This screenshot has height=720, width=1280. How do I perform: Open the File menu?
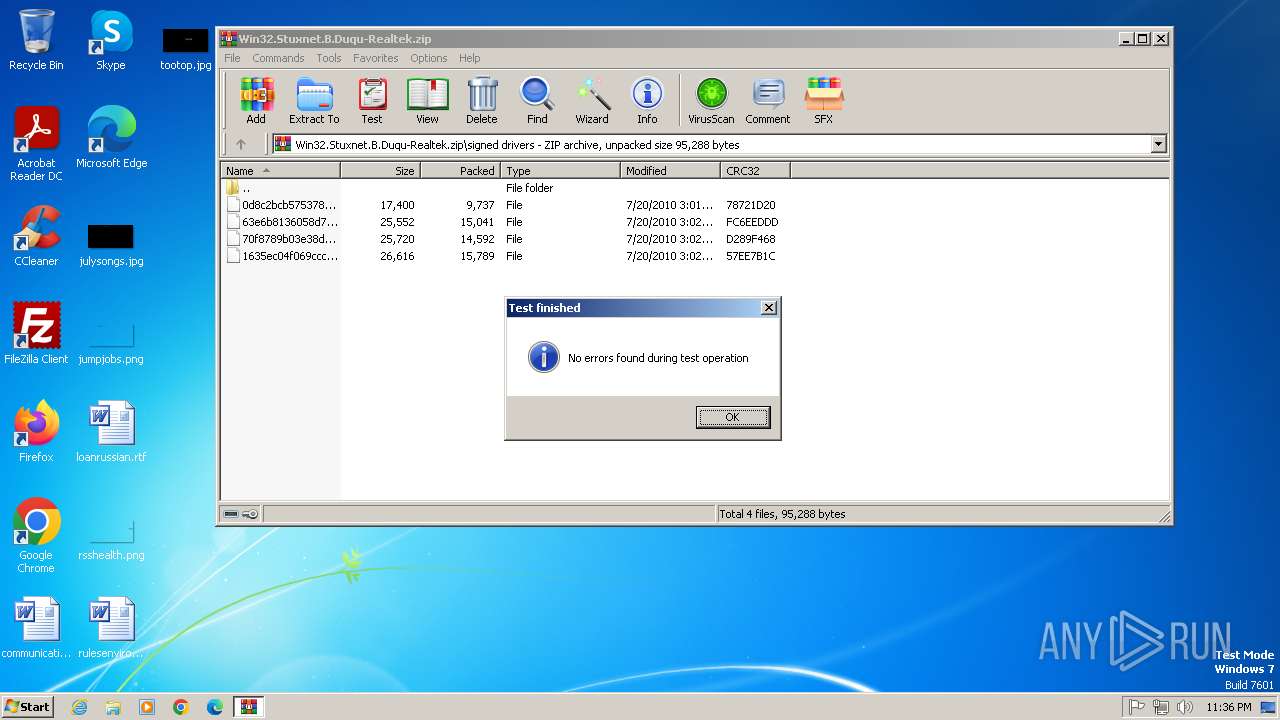pos(232,58)
